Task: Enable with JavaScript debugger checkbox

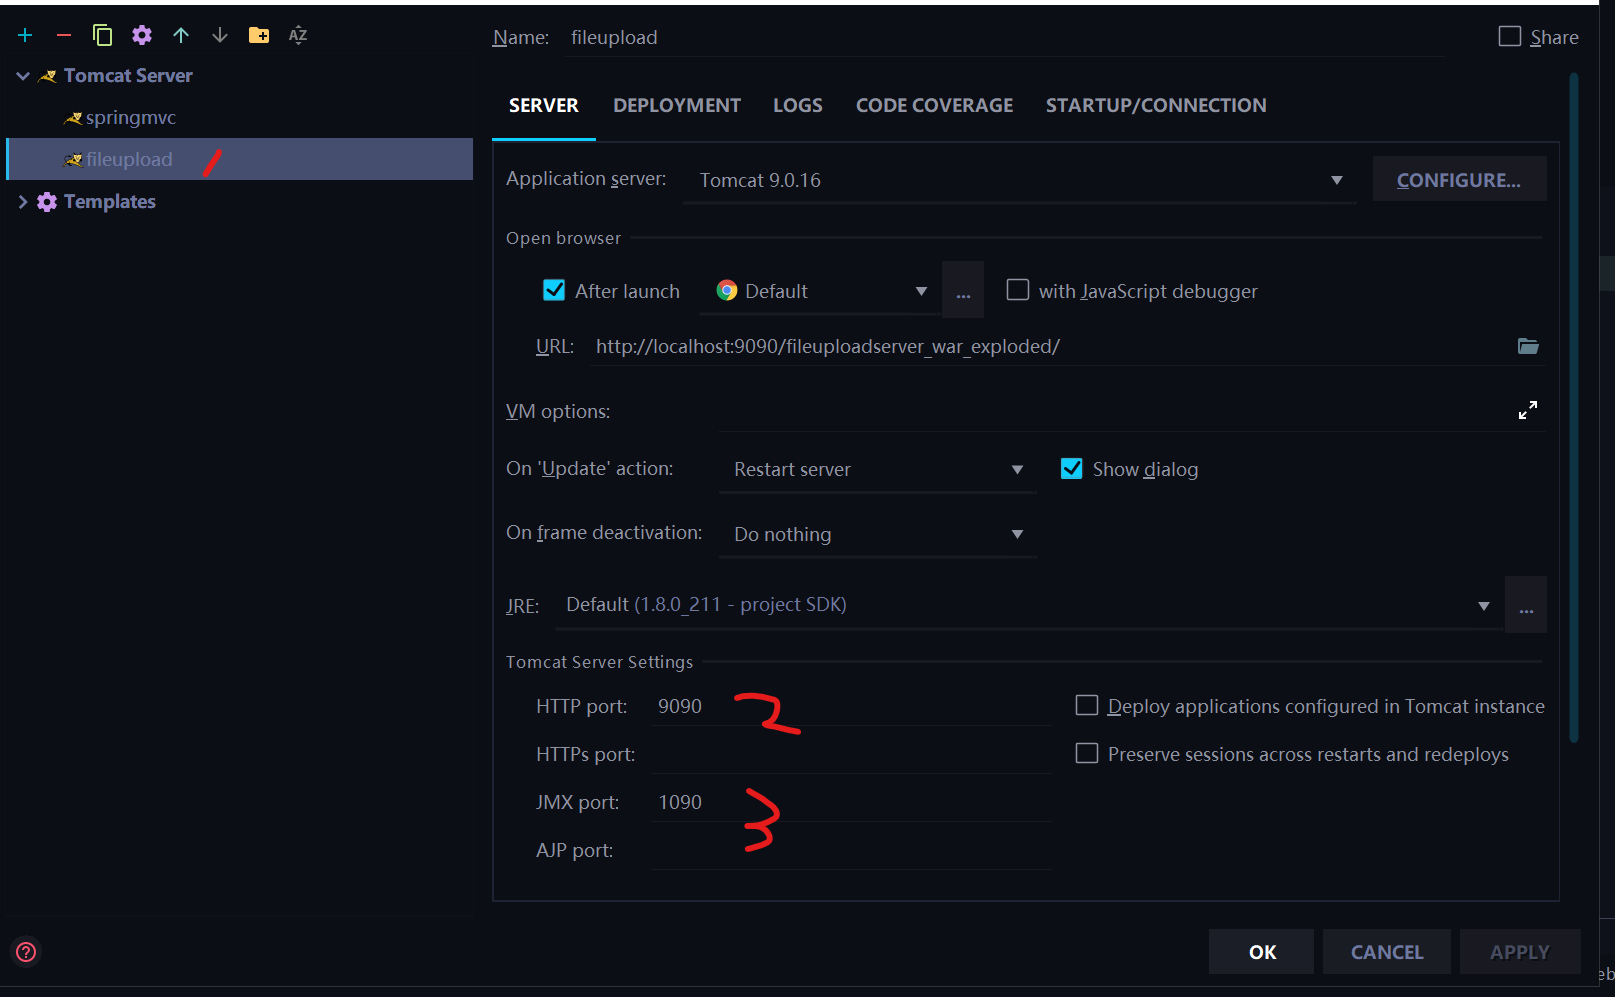Action: (1018, 290)
